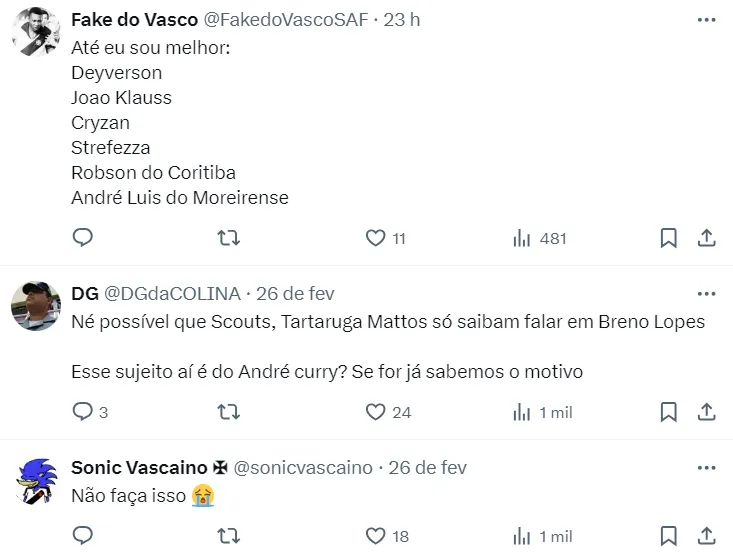Share the Fake do Vasco tweet
The height and width of the screenshot is (555, 733).
(705, 238)
